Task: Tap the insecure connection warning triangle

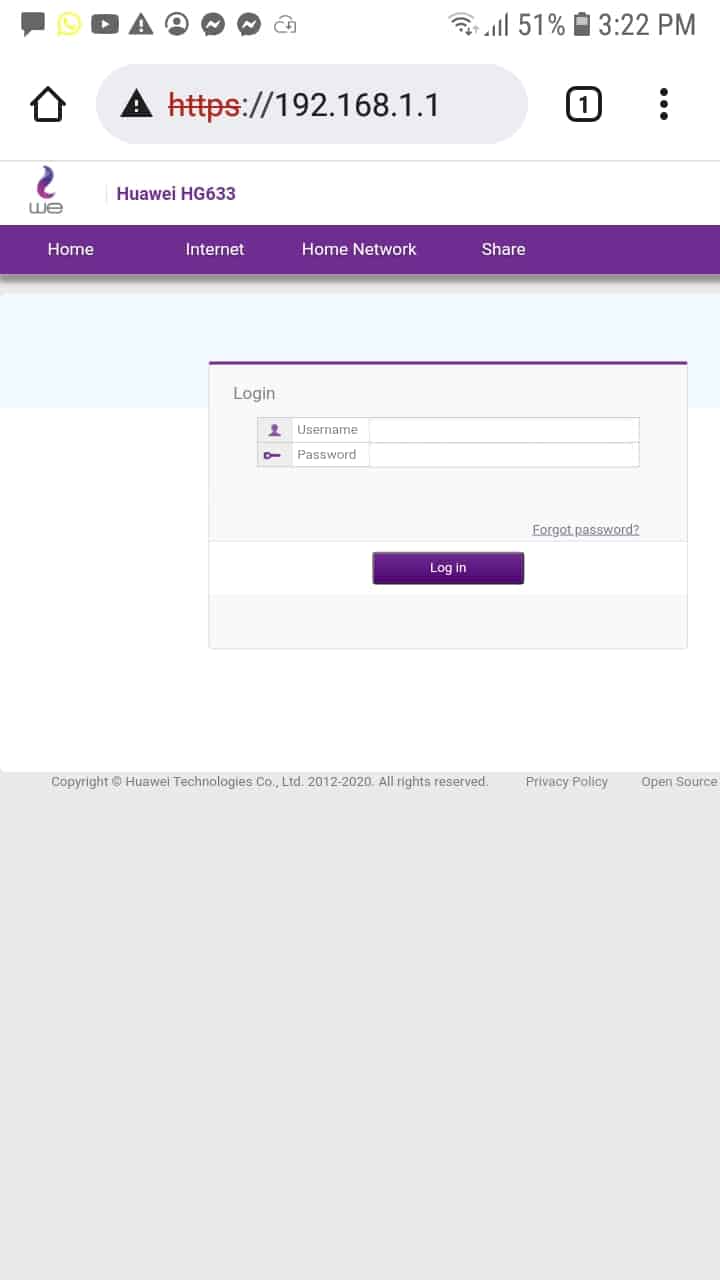Action: (x=136, y=104)
